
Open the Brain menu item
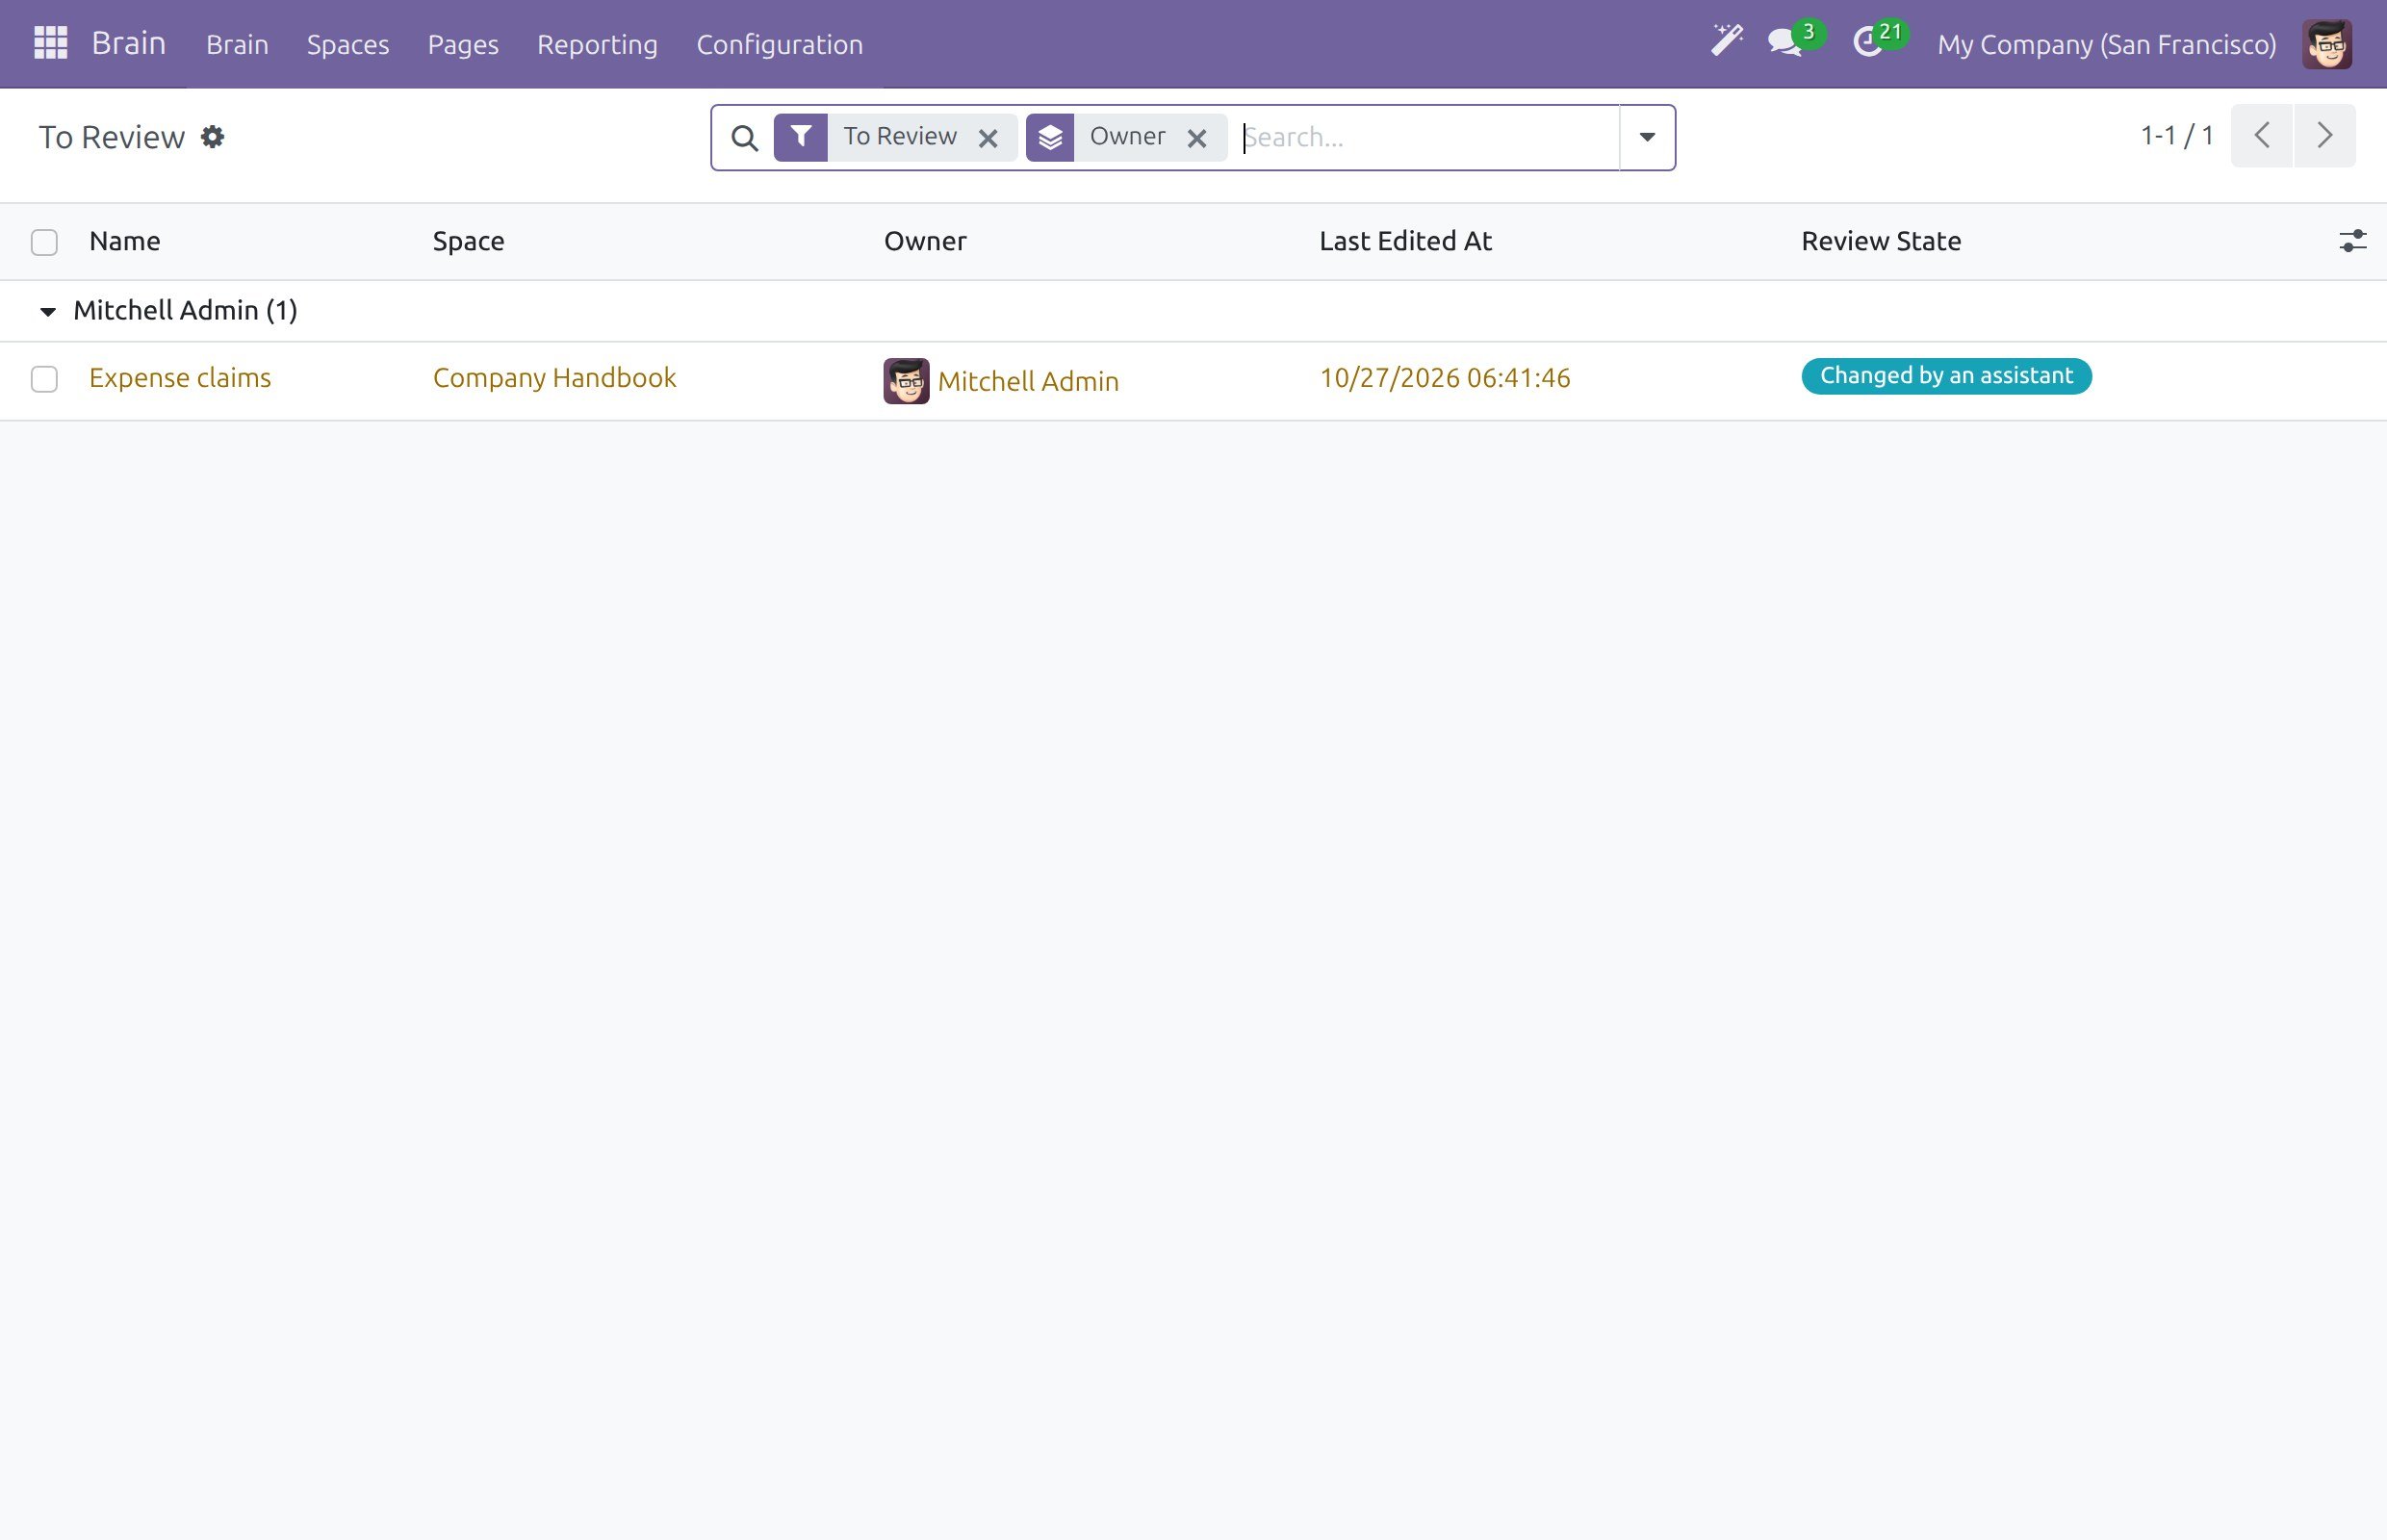coord(237,44)
